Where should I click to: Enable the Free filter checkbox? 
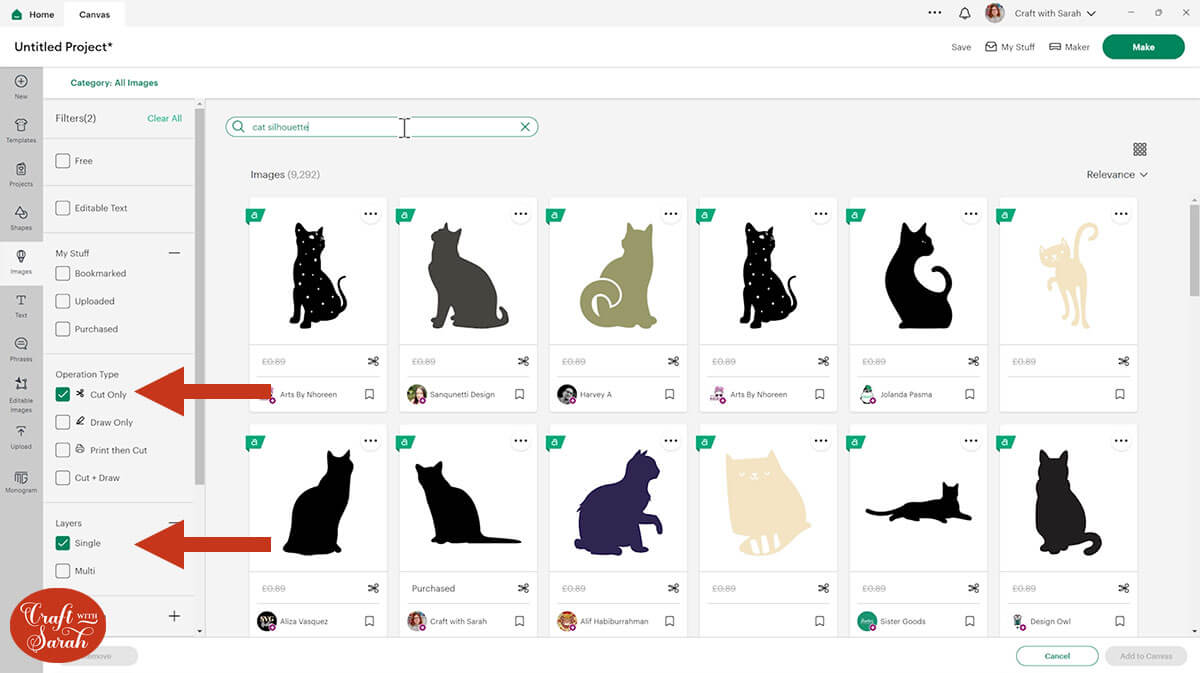tap(63, 161)
